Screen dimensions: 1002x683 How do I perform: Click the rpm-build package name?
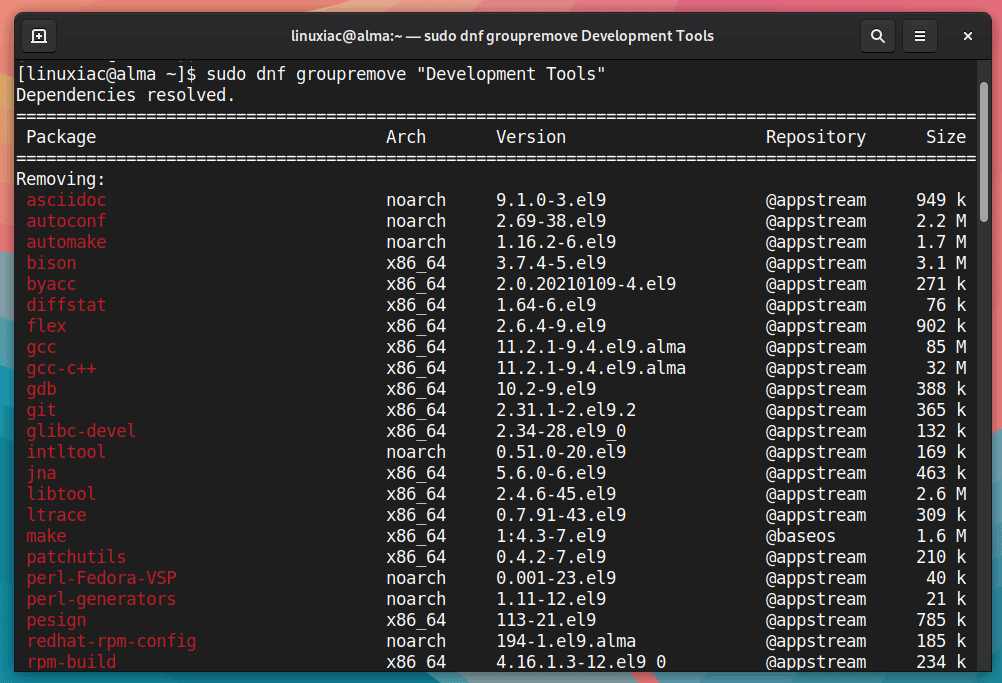tap(71, 662)
